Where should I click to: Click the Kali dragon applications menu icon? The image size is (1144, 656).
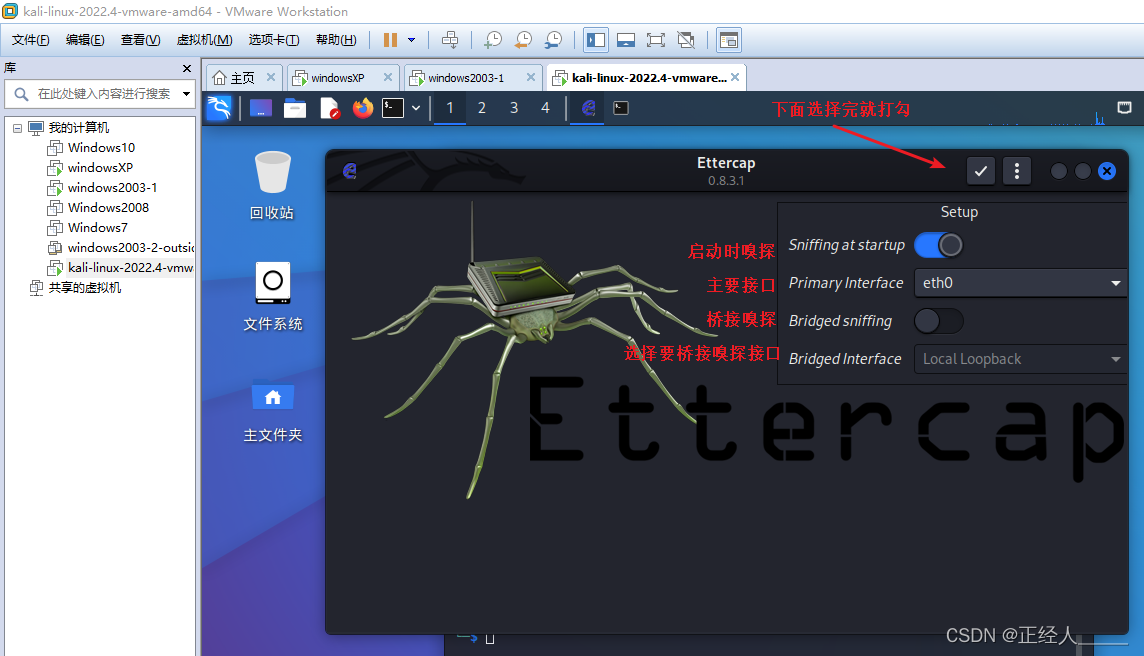pos(219,108)
